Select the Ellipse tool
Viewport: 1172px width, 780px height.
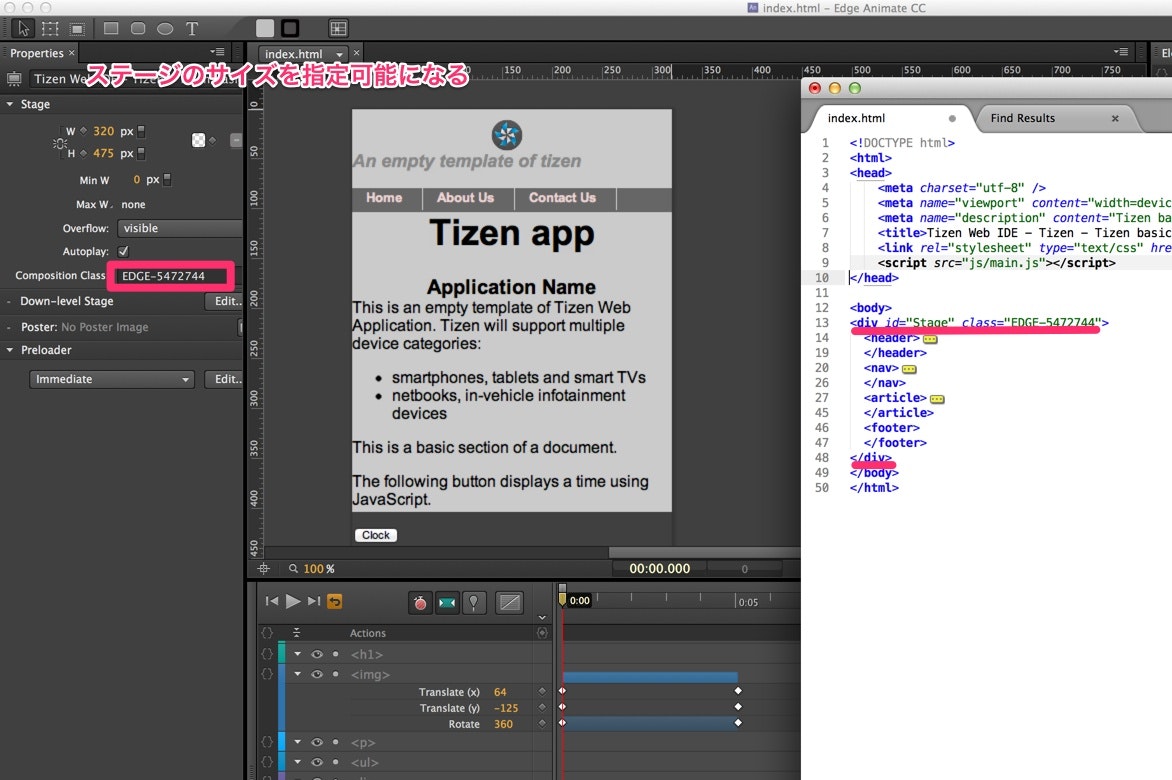pos(165,28)
